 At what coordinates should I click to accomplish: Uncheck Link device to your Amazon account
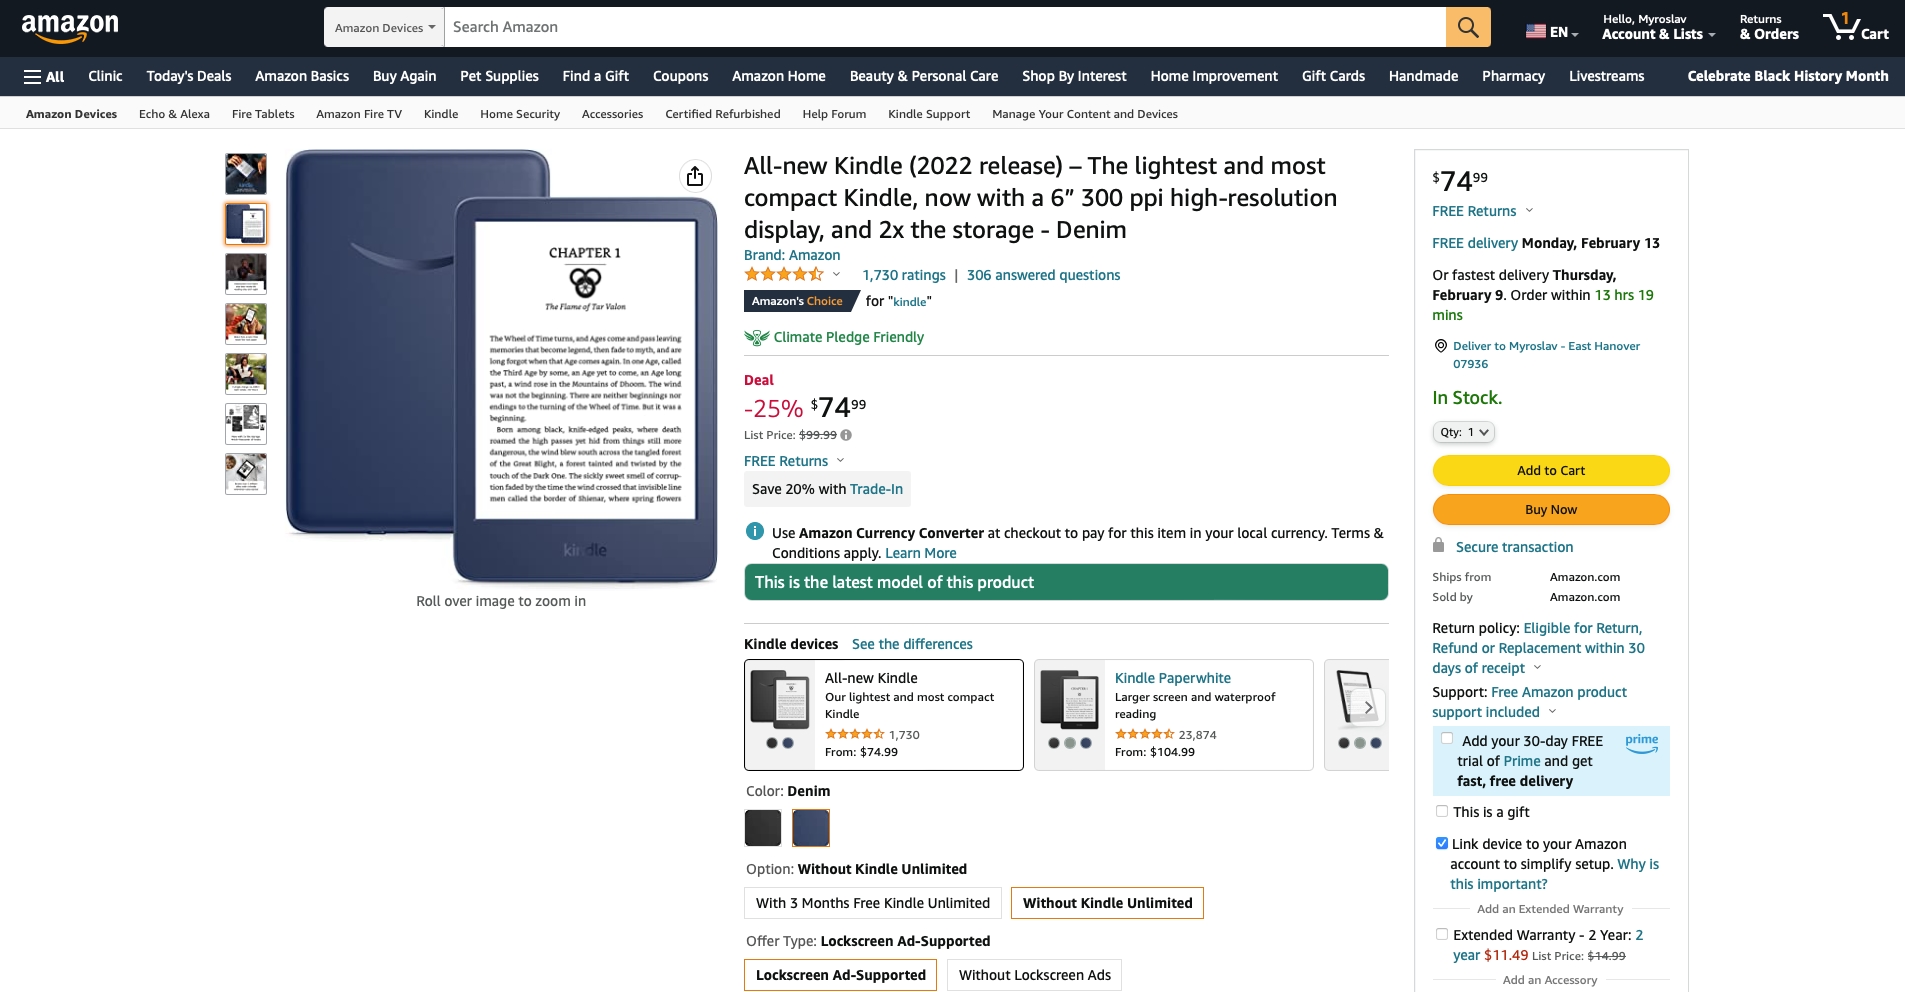(x=1441, y=843)
